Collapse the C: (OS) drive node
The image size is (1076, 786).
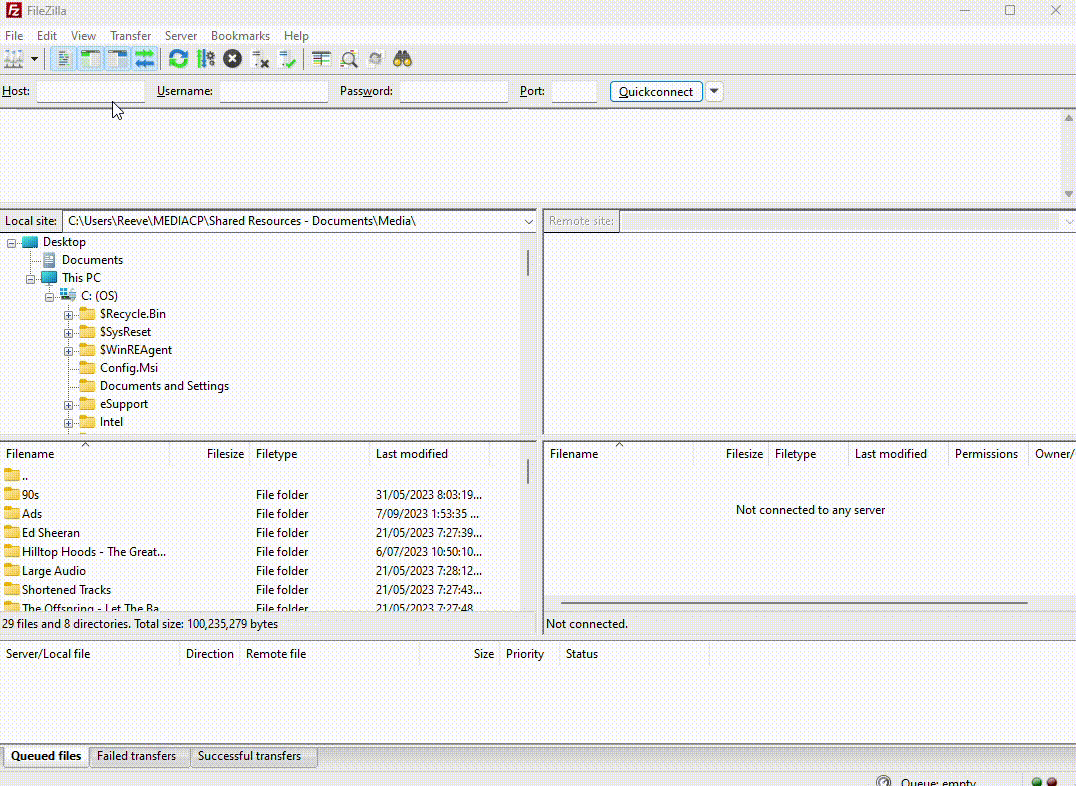click(49, 297)
